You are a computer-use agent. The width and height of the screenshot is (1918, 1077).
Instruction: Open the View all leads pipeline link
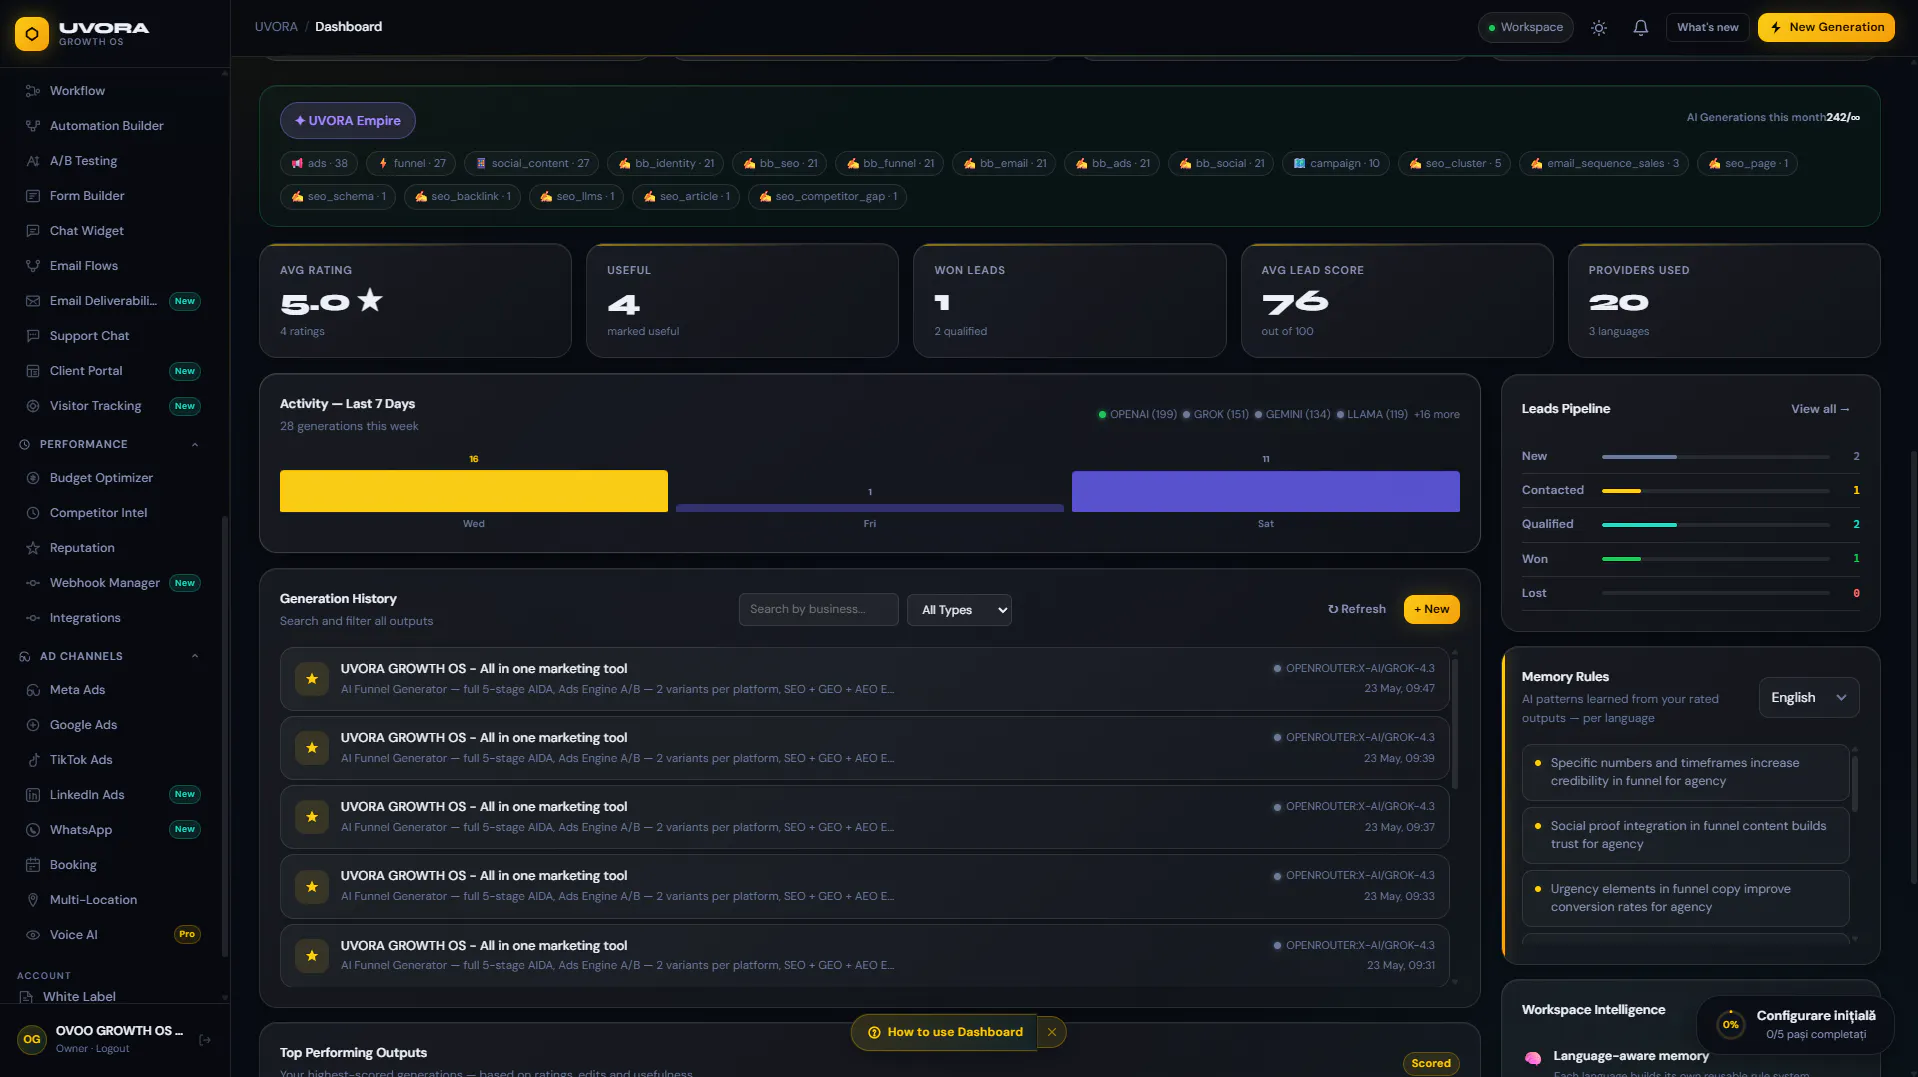click(x=1820, y=409)
